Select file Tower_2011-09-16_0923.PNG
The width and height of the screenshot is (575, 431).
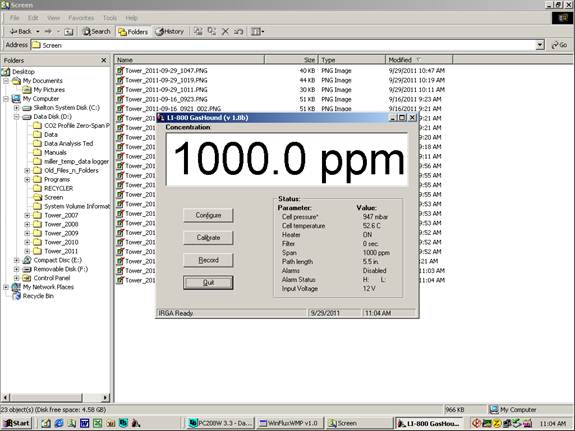[x=166, y=99]
